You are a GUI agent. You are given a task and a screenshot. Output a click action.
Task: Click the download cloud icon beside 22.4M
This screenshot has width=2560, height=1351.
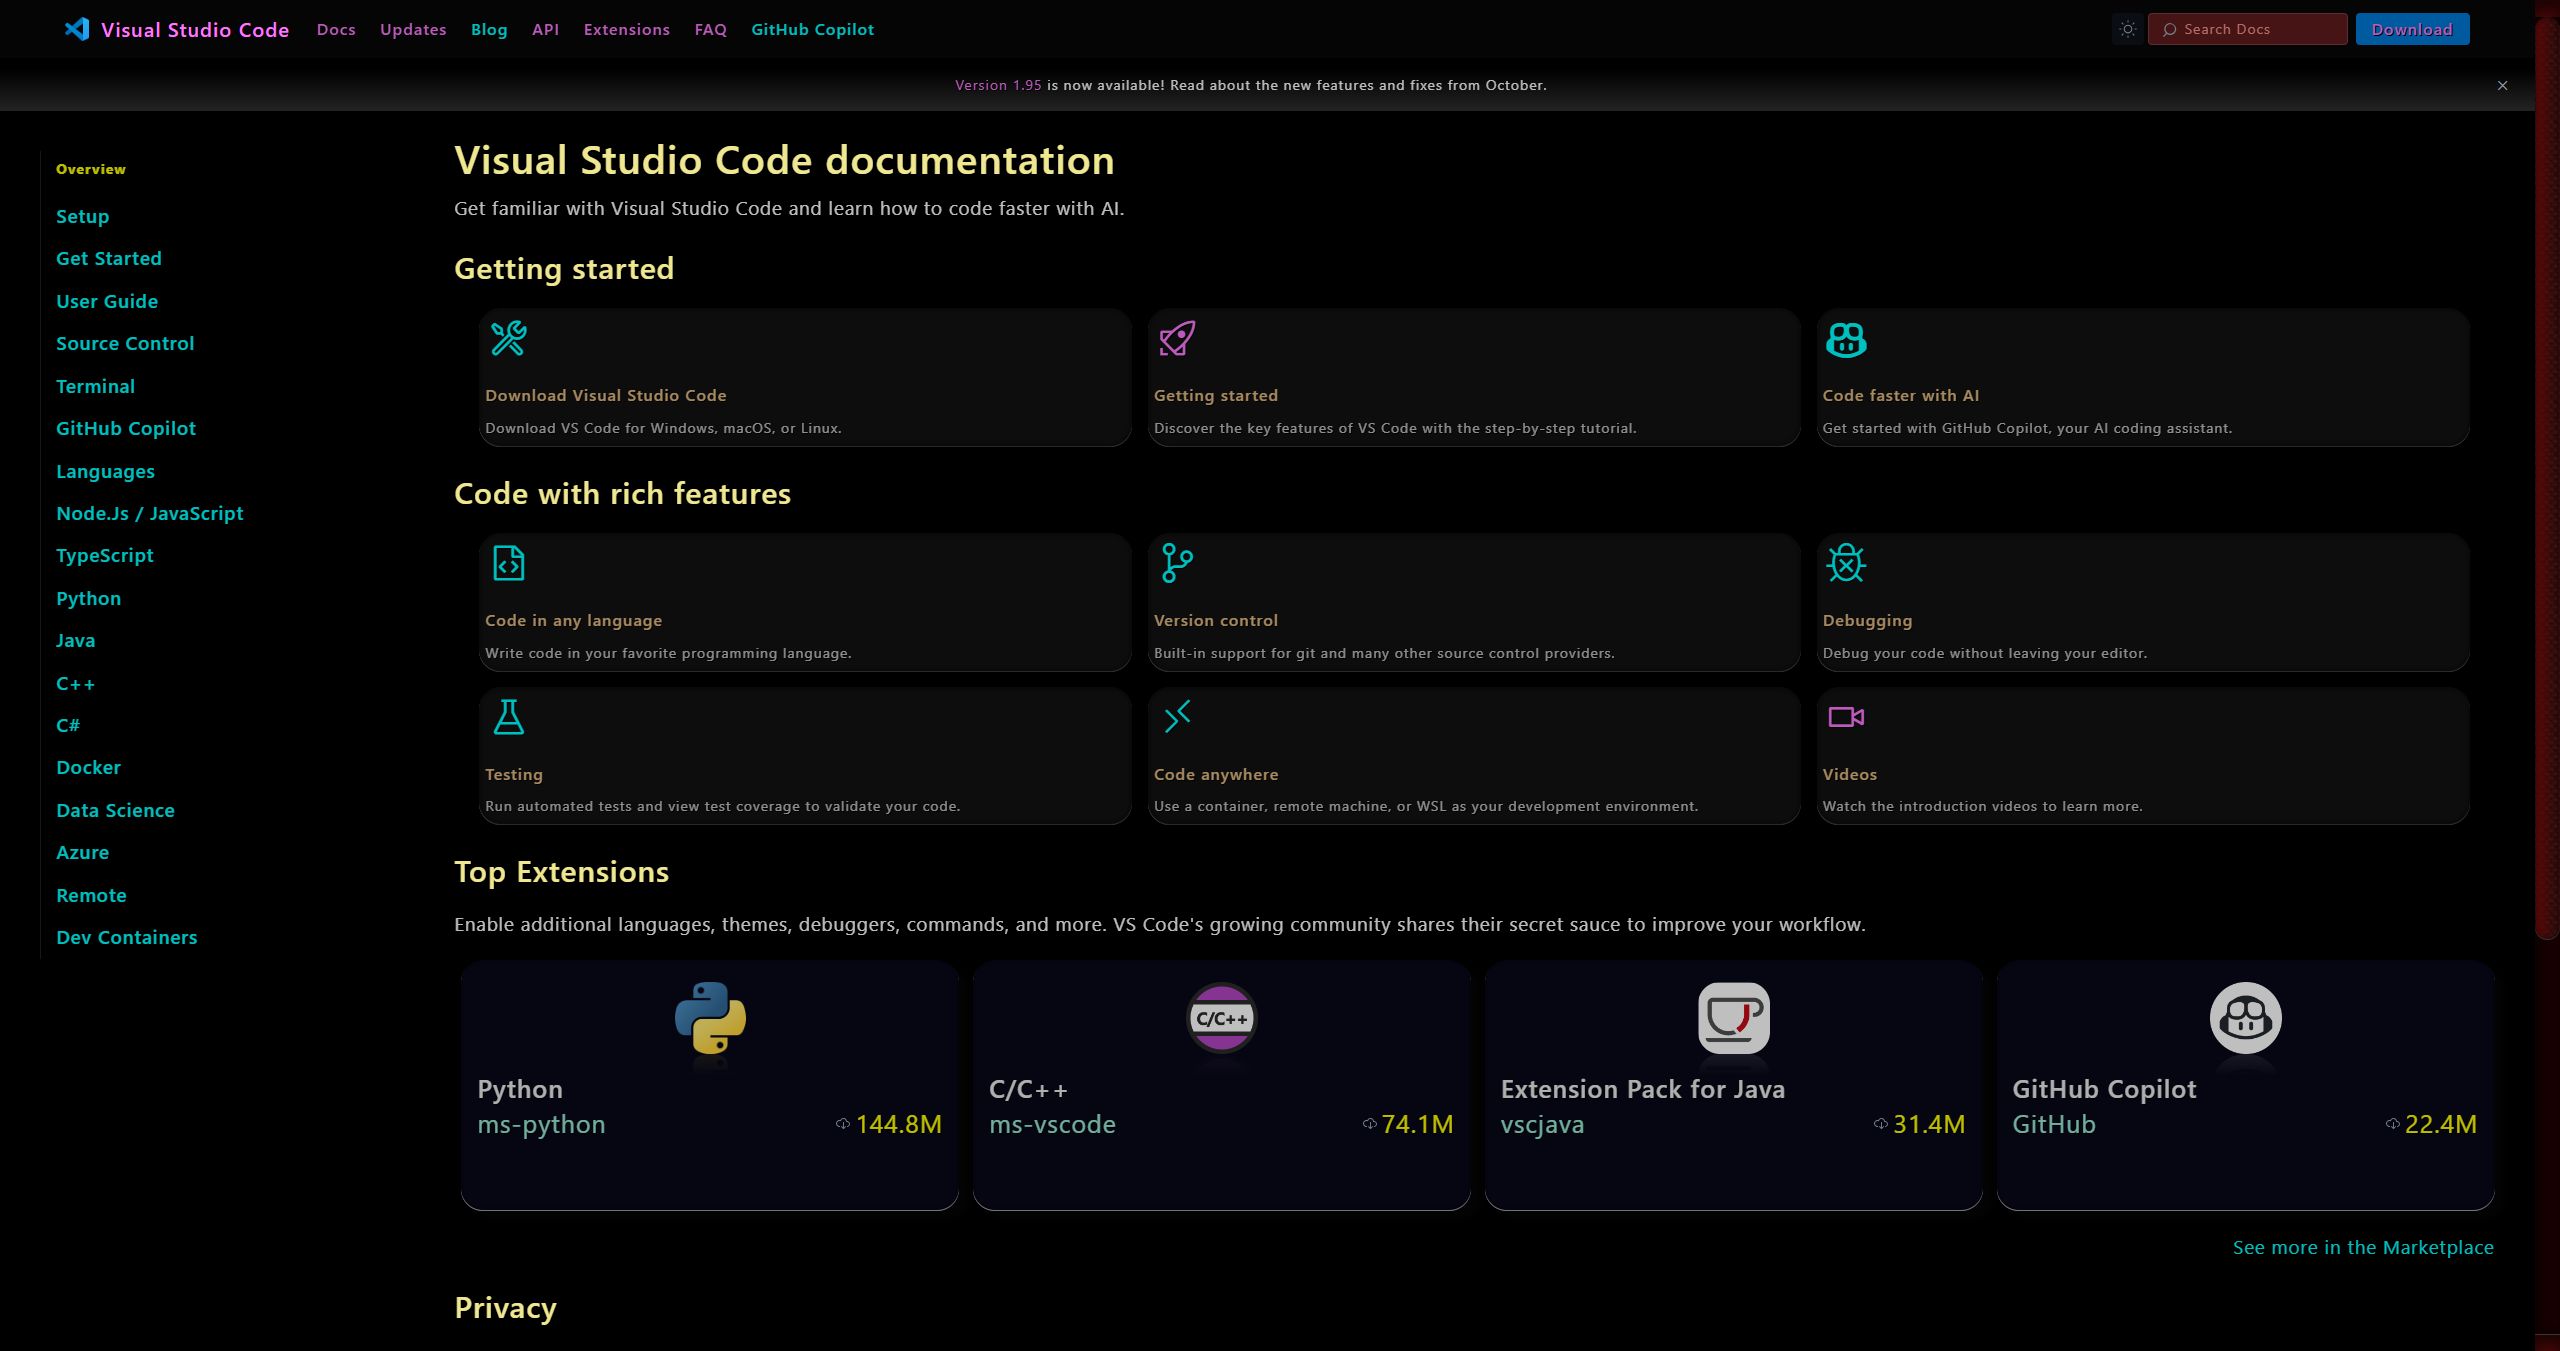coord(2392,1124)
